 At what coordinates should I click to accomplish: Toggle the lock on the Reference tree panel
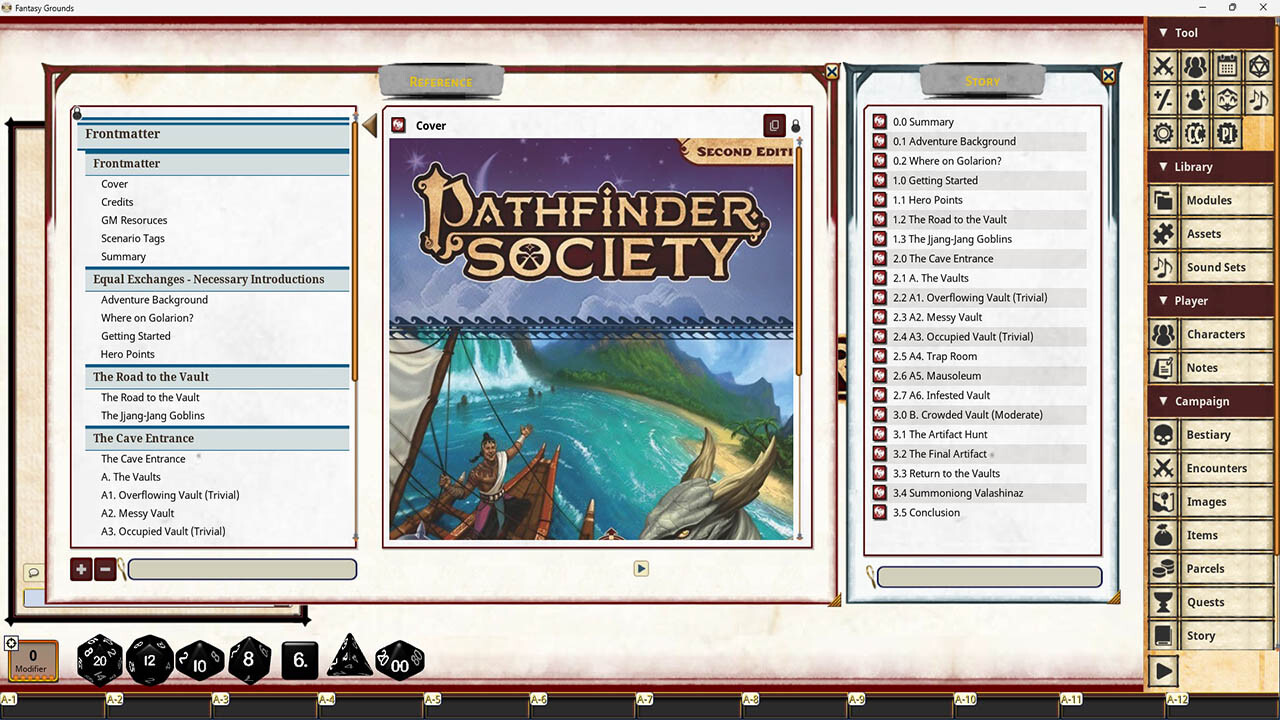click(x=77, y=115)
